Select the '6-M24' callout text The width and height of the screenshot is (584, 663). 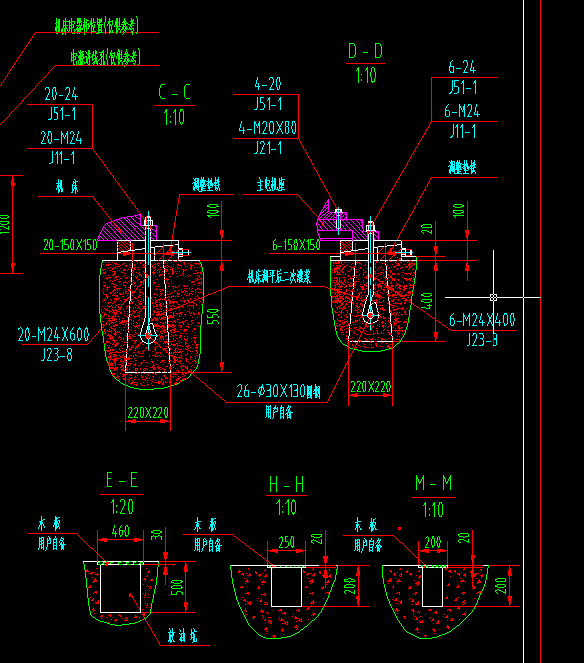tap(462, 111)
